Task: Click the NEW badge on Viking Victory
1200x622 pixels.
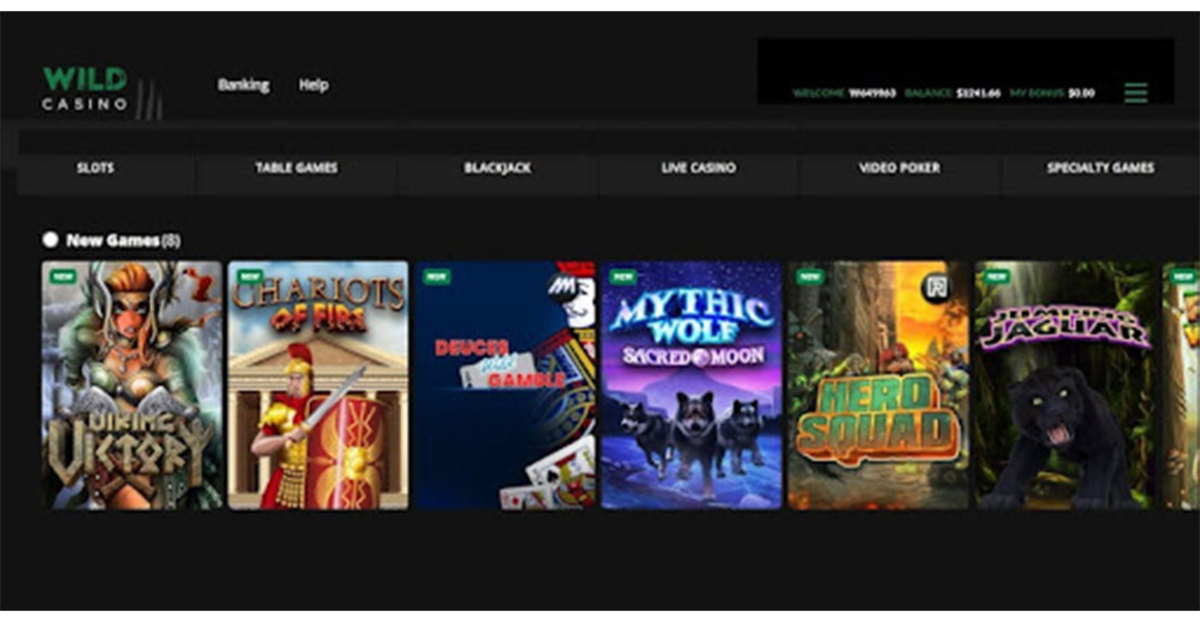Action: coord(63,276)
